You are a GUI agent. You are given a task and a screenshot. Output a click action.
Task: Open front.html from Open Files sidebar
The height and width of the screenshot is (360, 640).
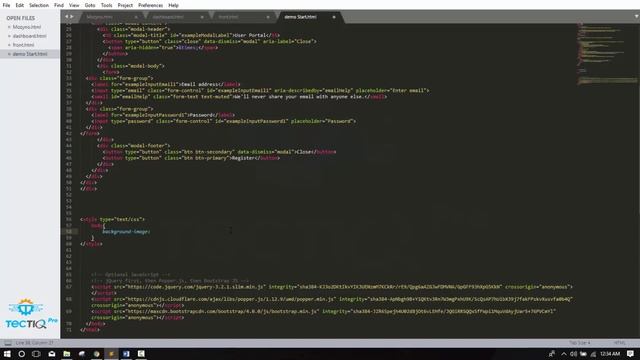click(x=23, y=45)
